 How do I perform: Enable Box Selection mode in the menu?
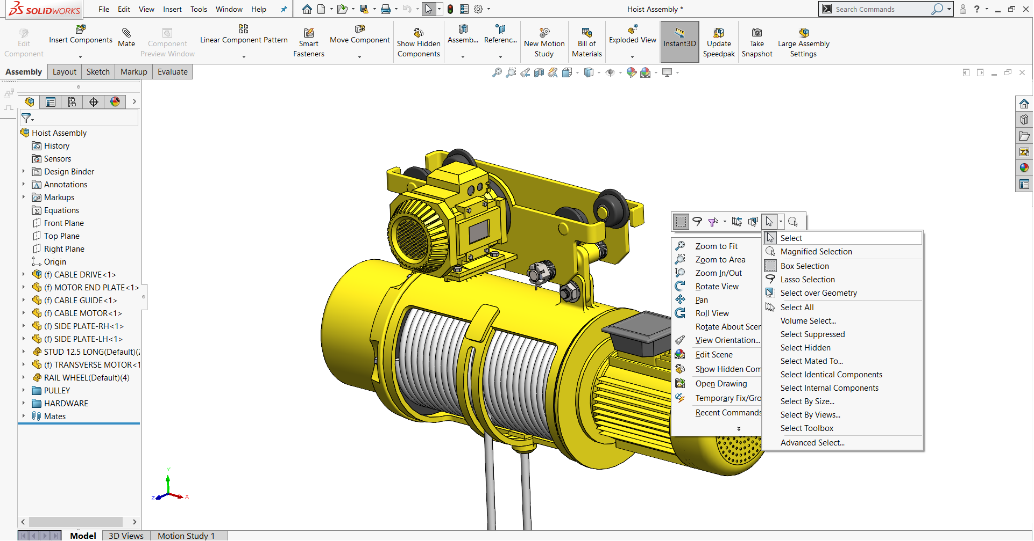pos(804,266)
